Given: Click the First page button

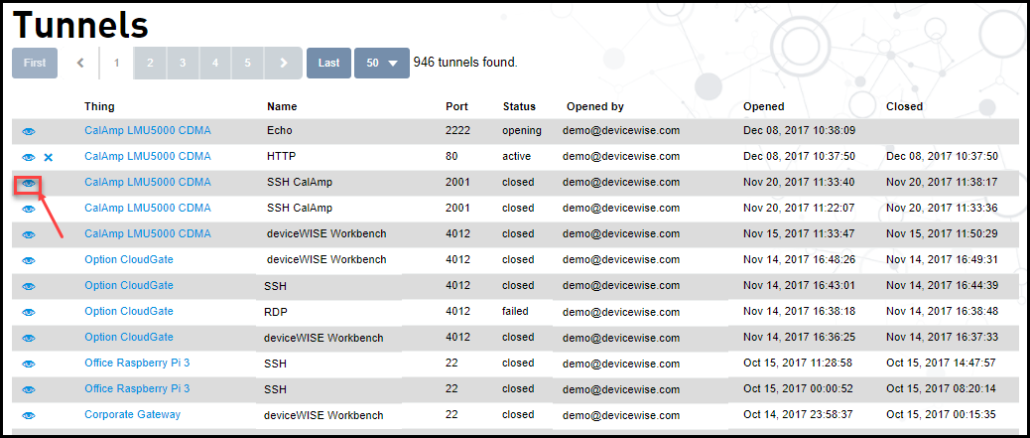Looking at the screenshot, I should pyautogui.click(x=35, y=63).
